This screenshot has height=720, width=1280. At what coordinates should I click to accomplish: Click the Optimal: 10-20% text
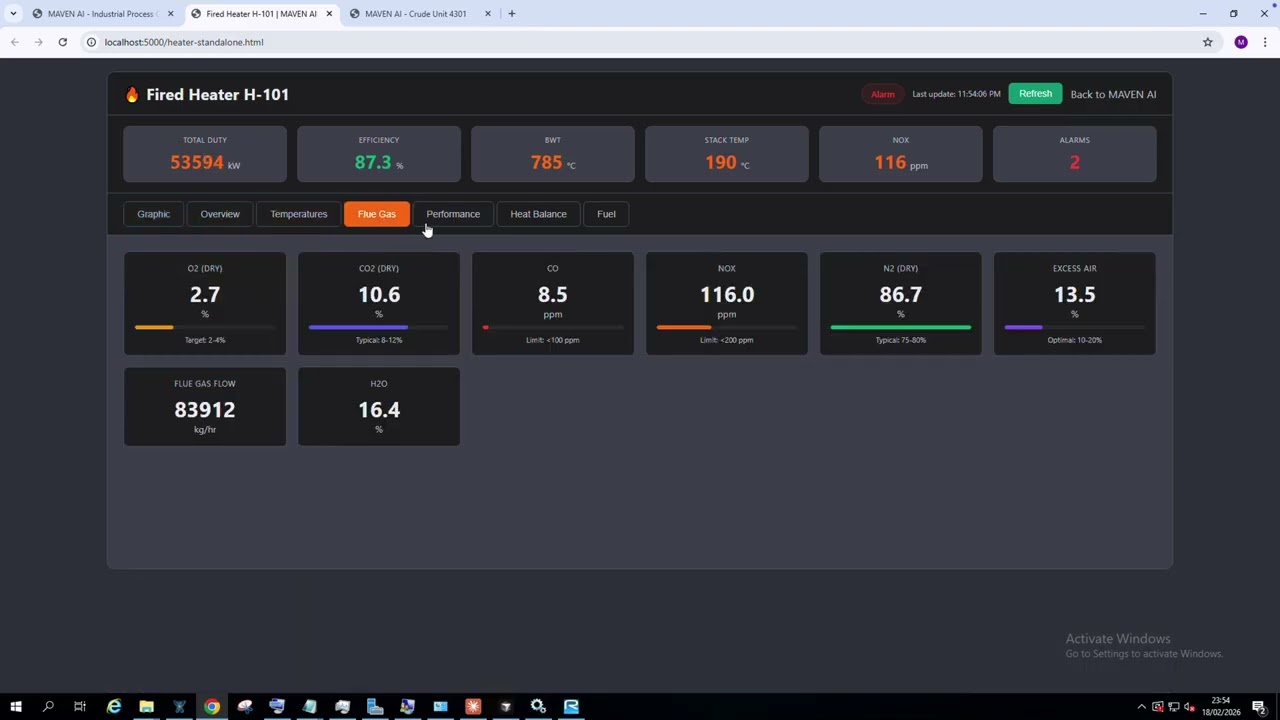(x=1074, y=340)
